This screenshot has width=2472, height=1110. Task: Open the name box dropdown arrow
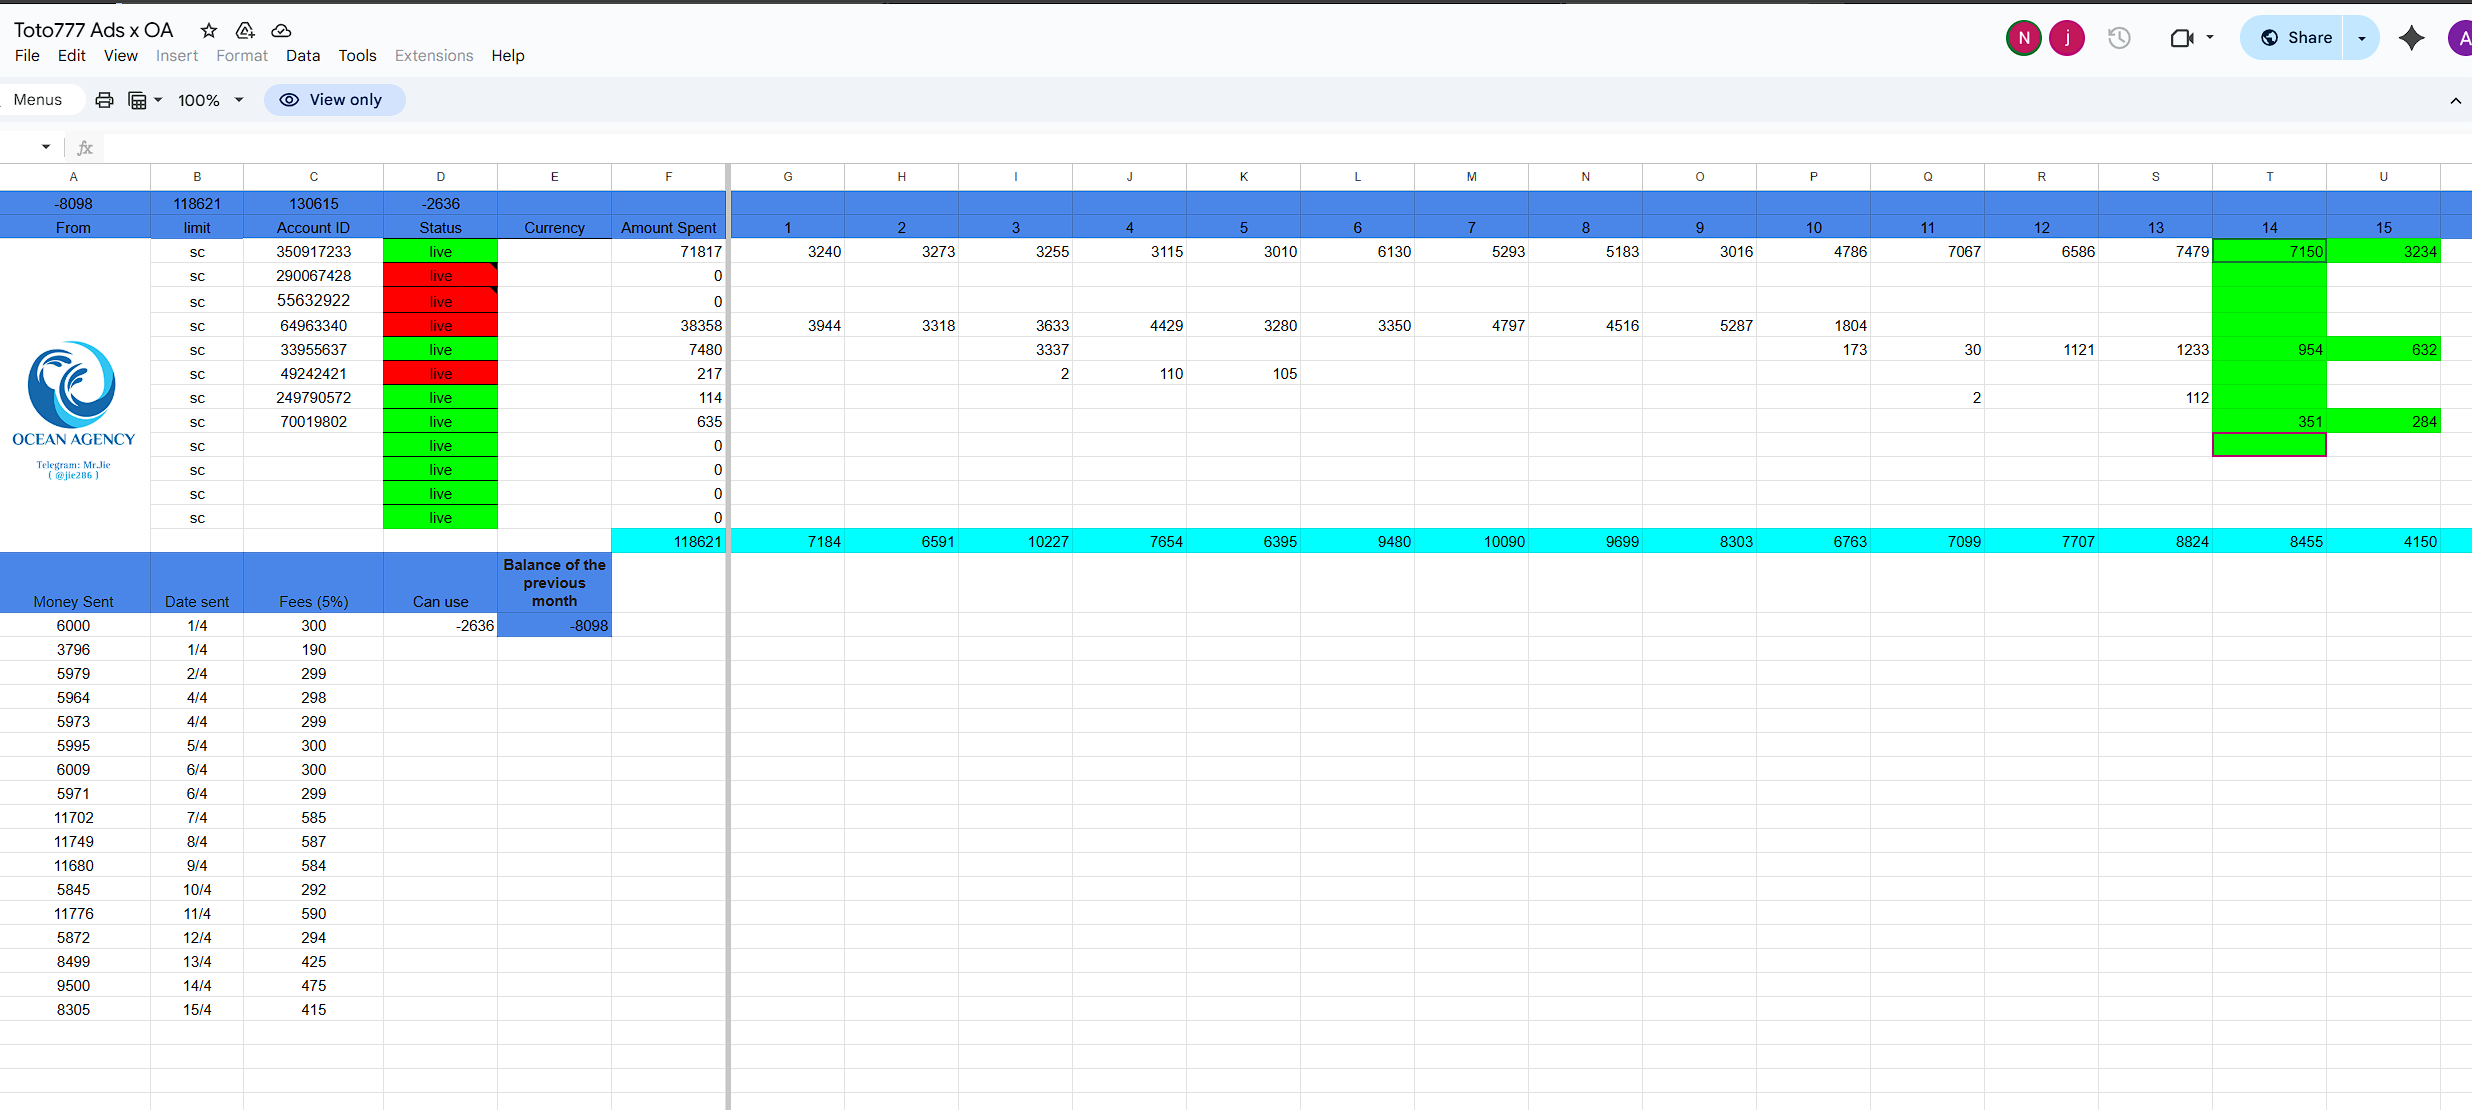pos(46,147)
